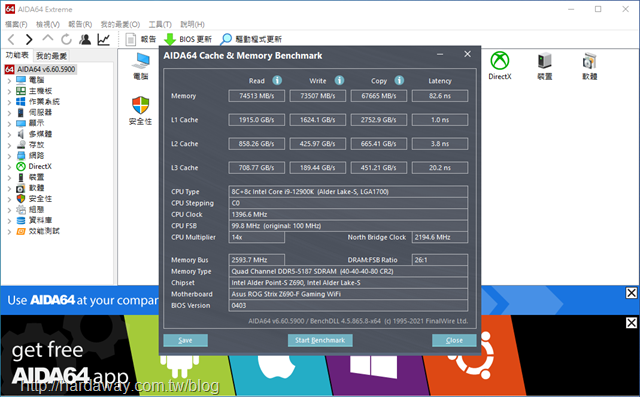Open the 我的最愛(O) menu
Image resolution: width=640 pixels, height=397 pixels.
(x=120, y=24)
